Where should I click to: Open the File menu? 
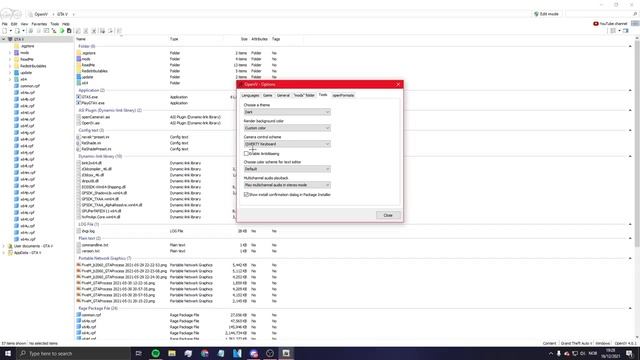[x=4, y=24]
